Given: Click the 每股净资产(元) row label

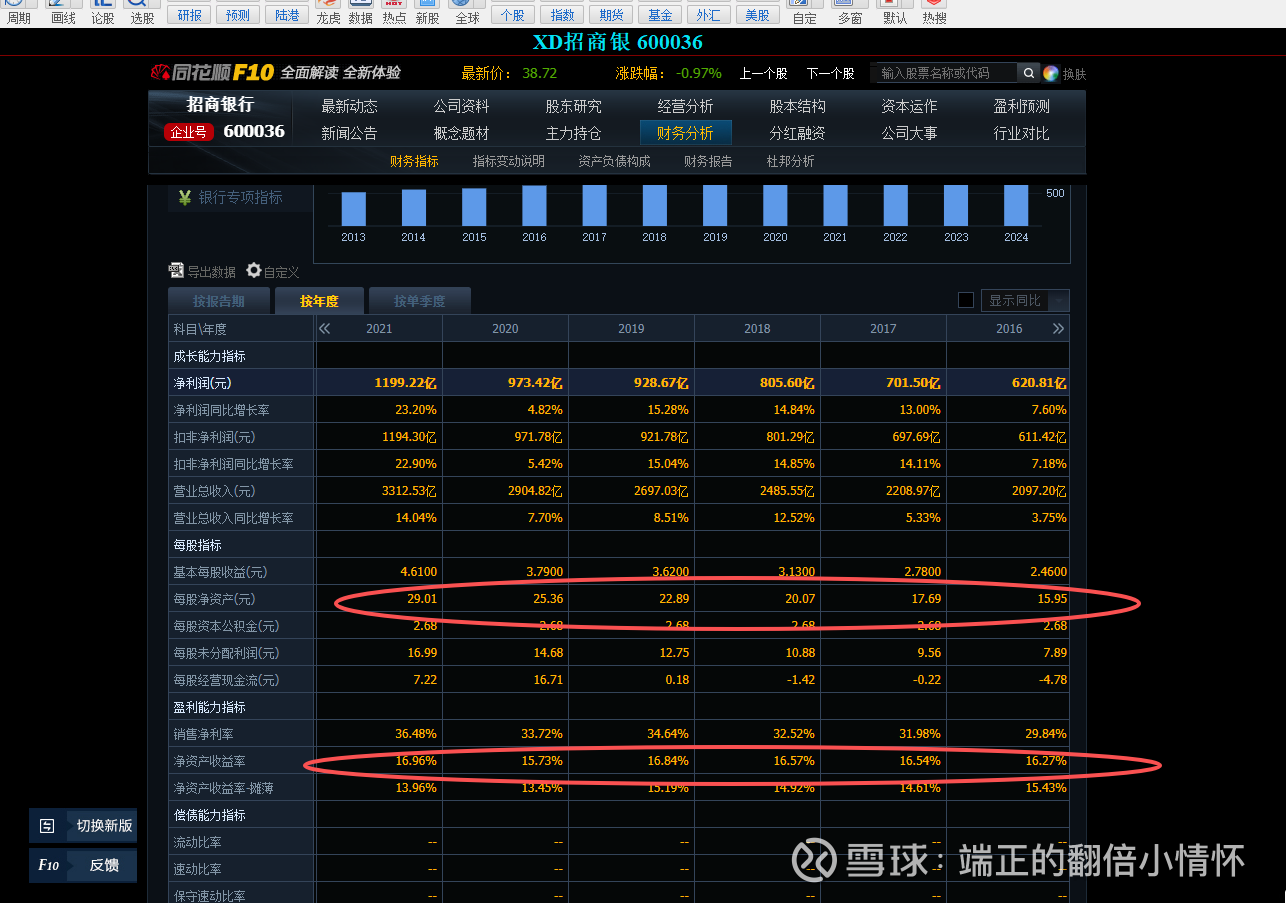Looking at the screenshot, I should [214, 599].
